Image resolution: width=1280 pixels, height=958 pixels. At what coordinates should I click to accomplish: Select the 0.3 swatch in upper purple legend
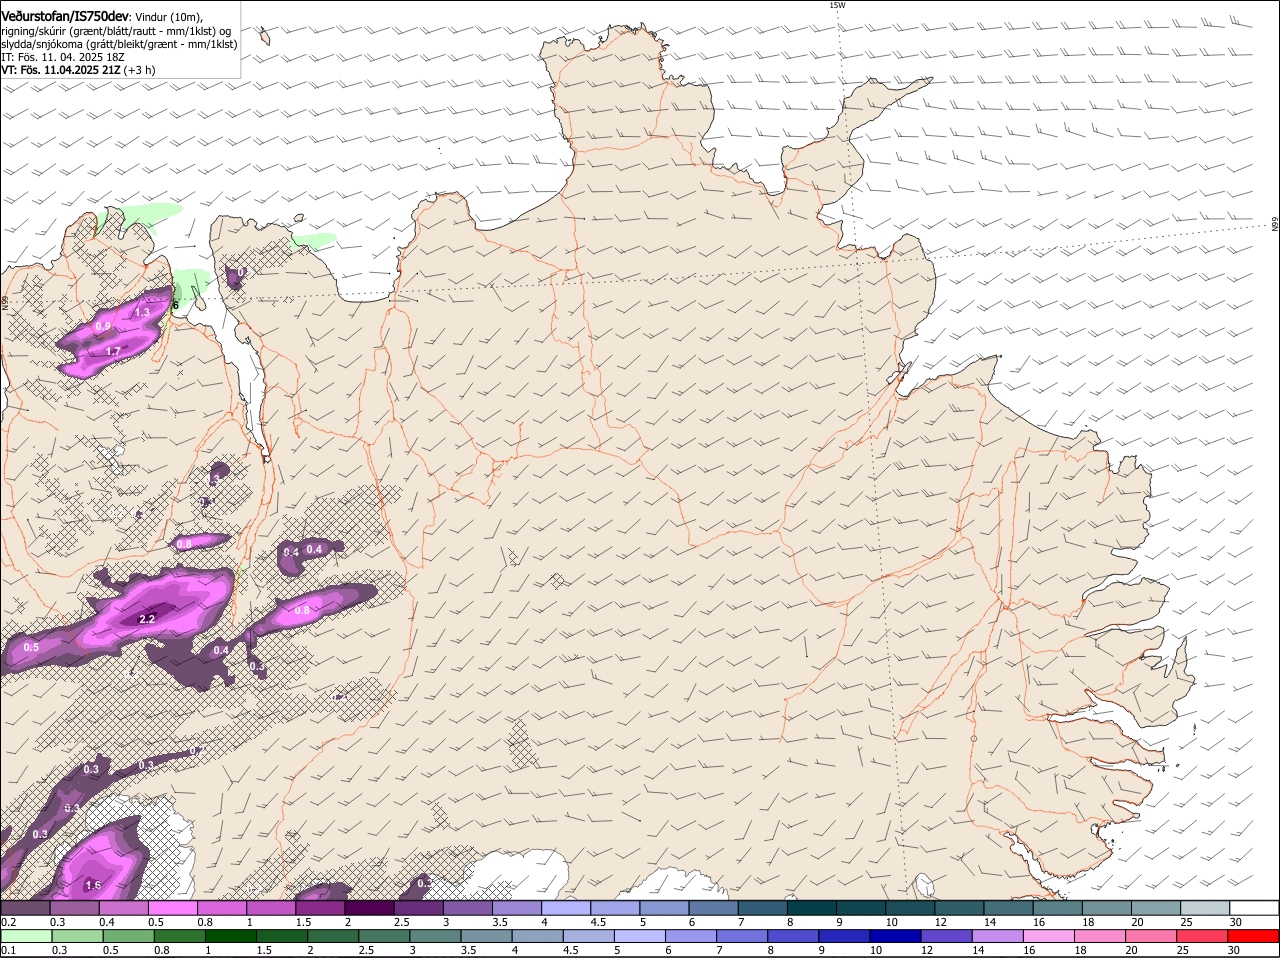tap(74, 907)
